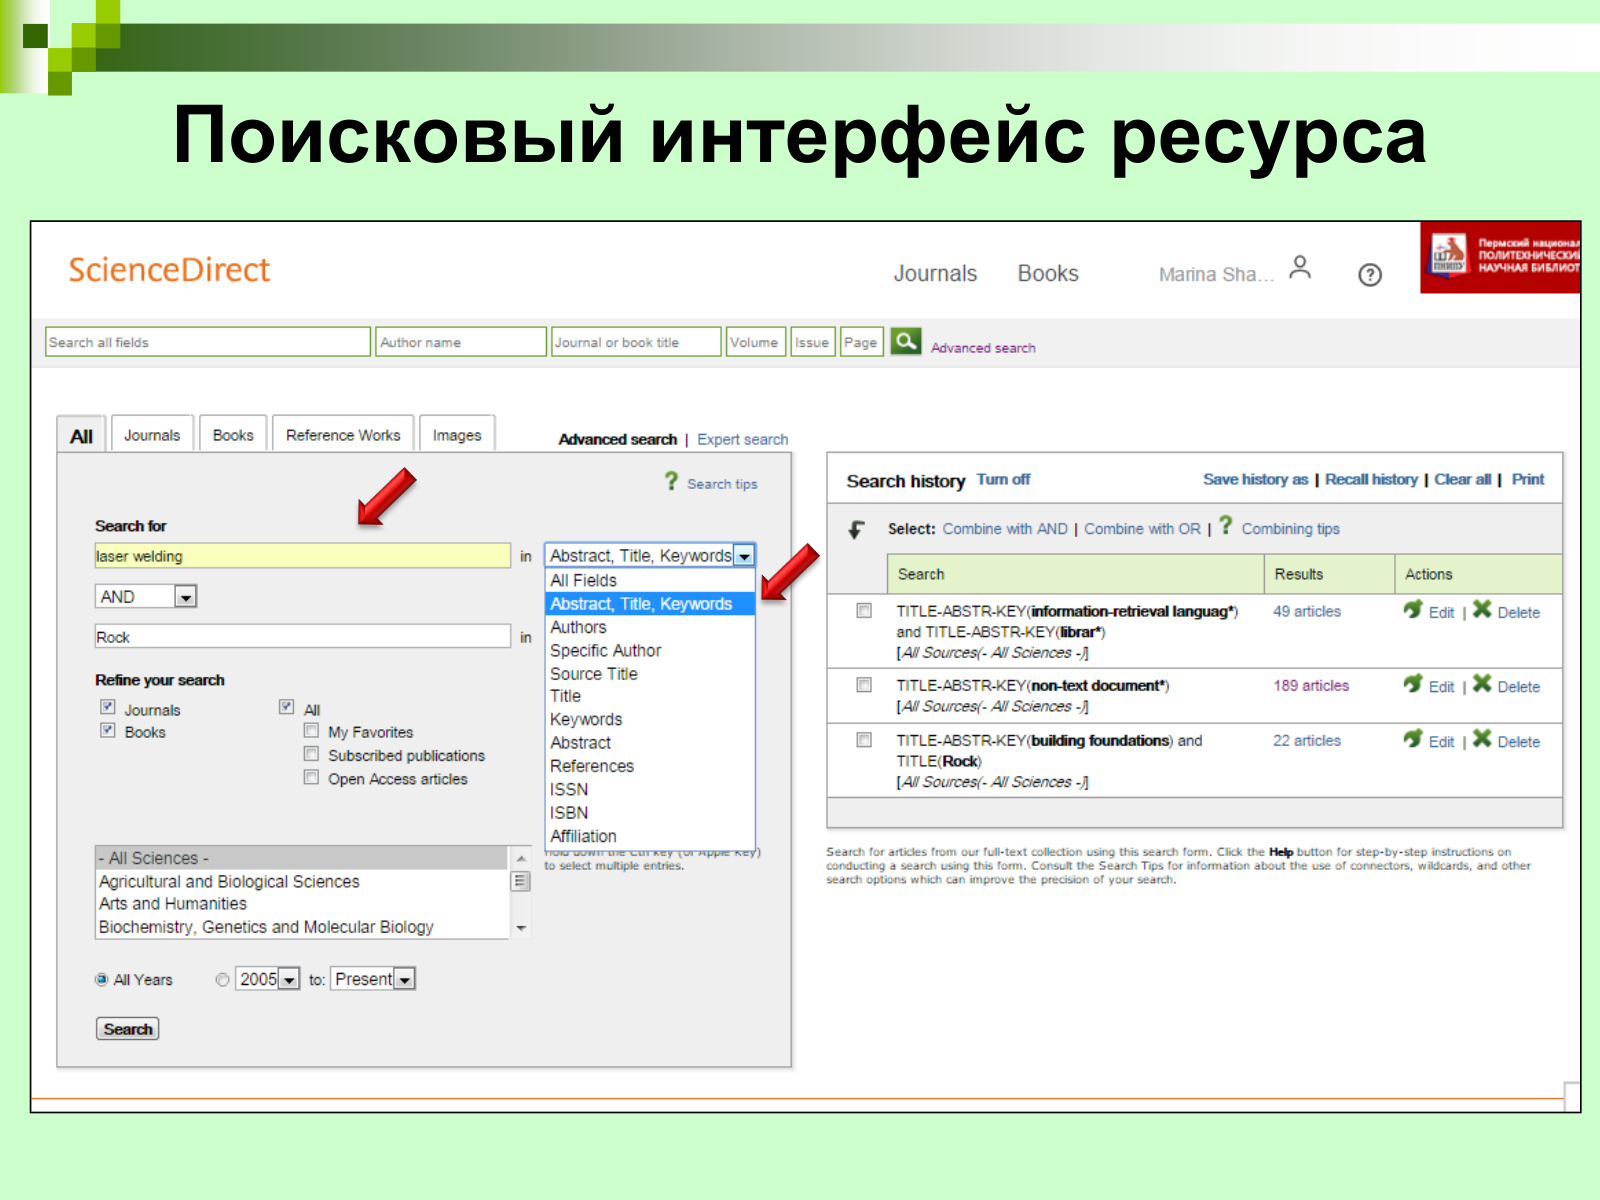Choose References in the field list
The width and height of the screenshot is (1600, 1200).
click(x=650, y=766)
